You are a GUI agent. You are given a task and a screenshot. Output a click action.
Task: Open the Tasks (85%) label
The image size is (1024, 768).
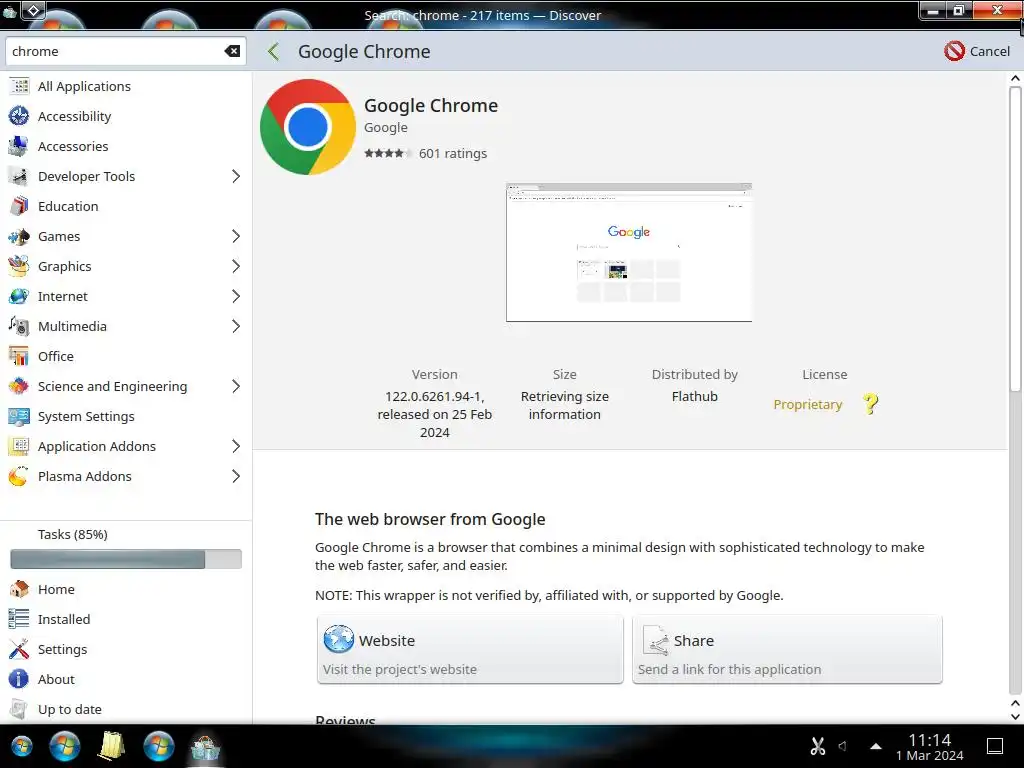pos(72,534)
